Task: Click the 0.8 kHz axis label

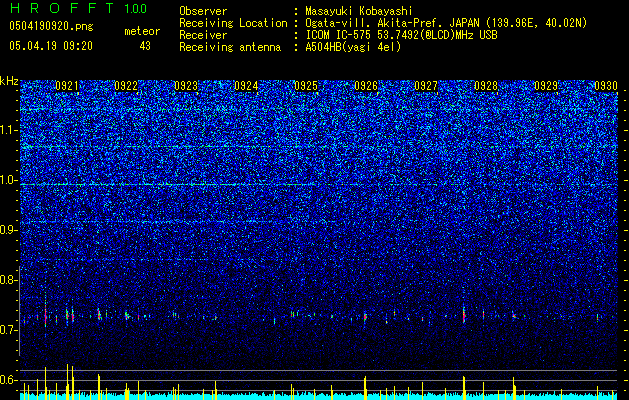Action: [x=8, y=280]
